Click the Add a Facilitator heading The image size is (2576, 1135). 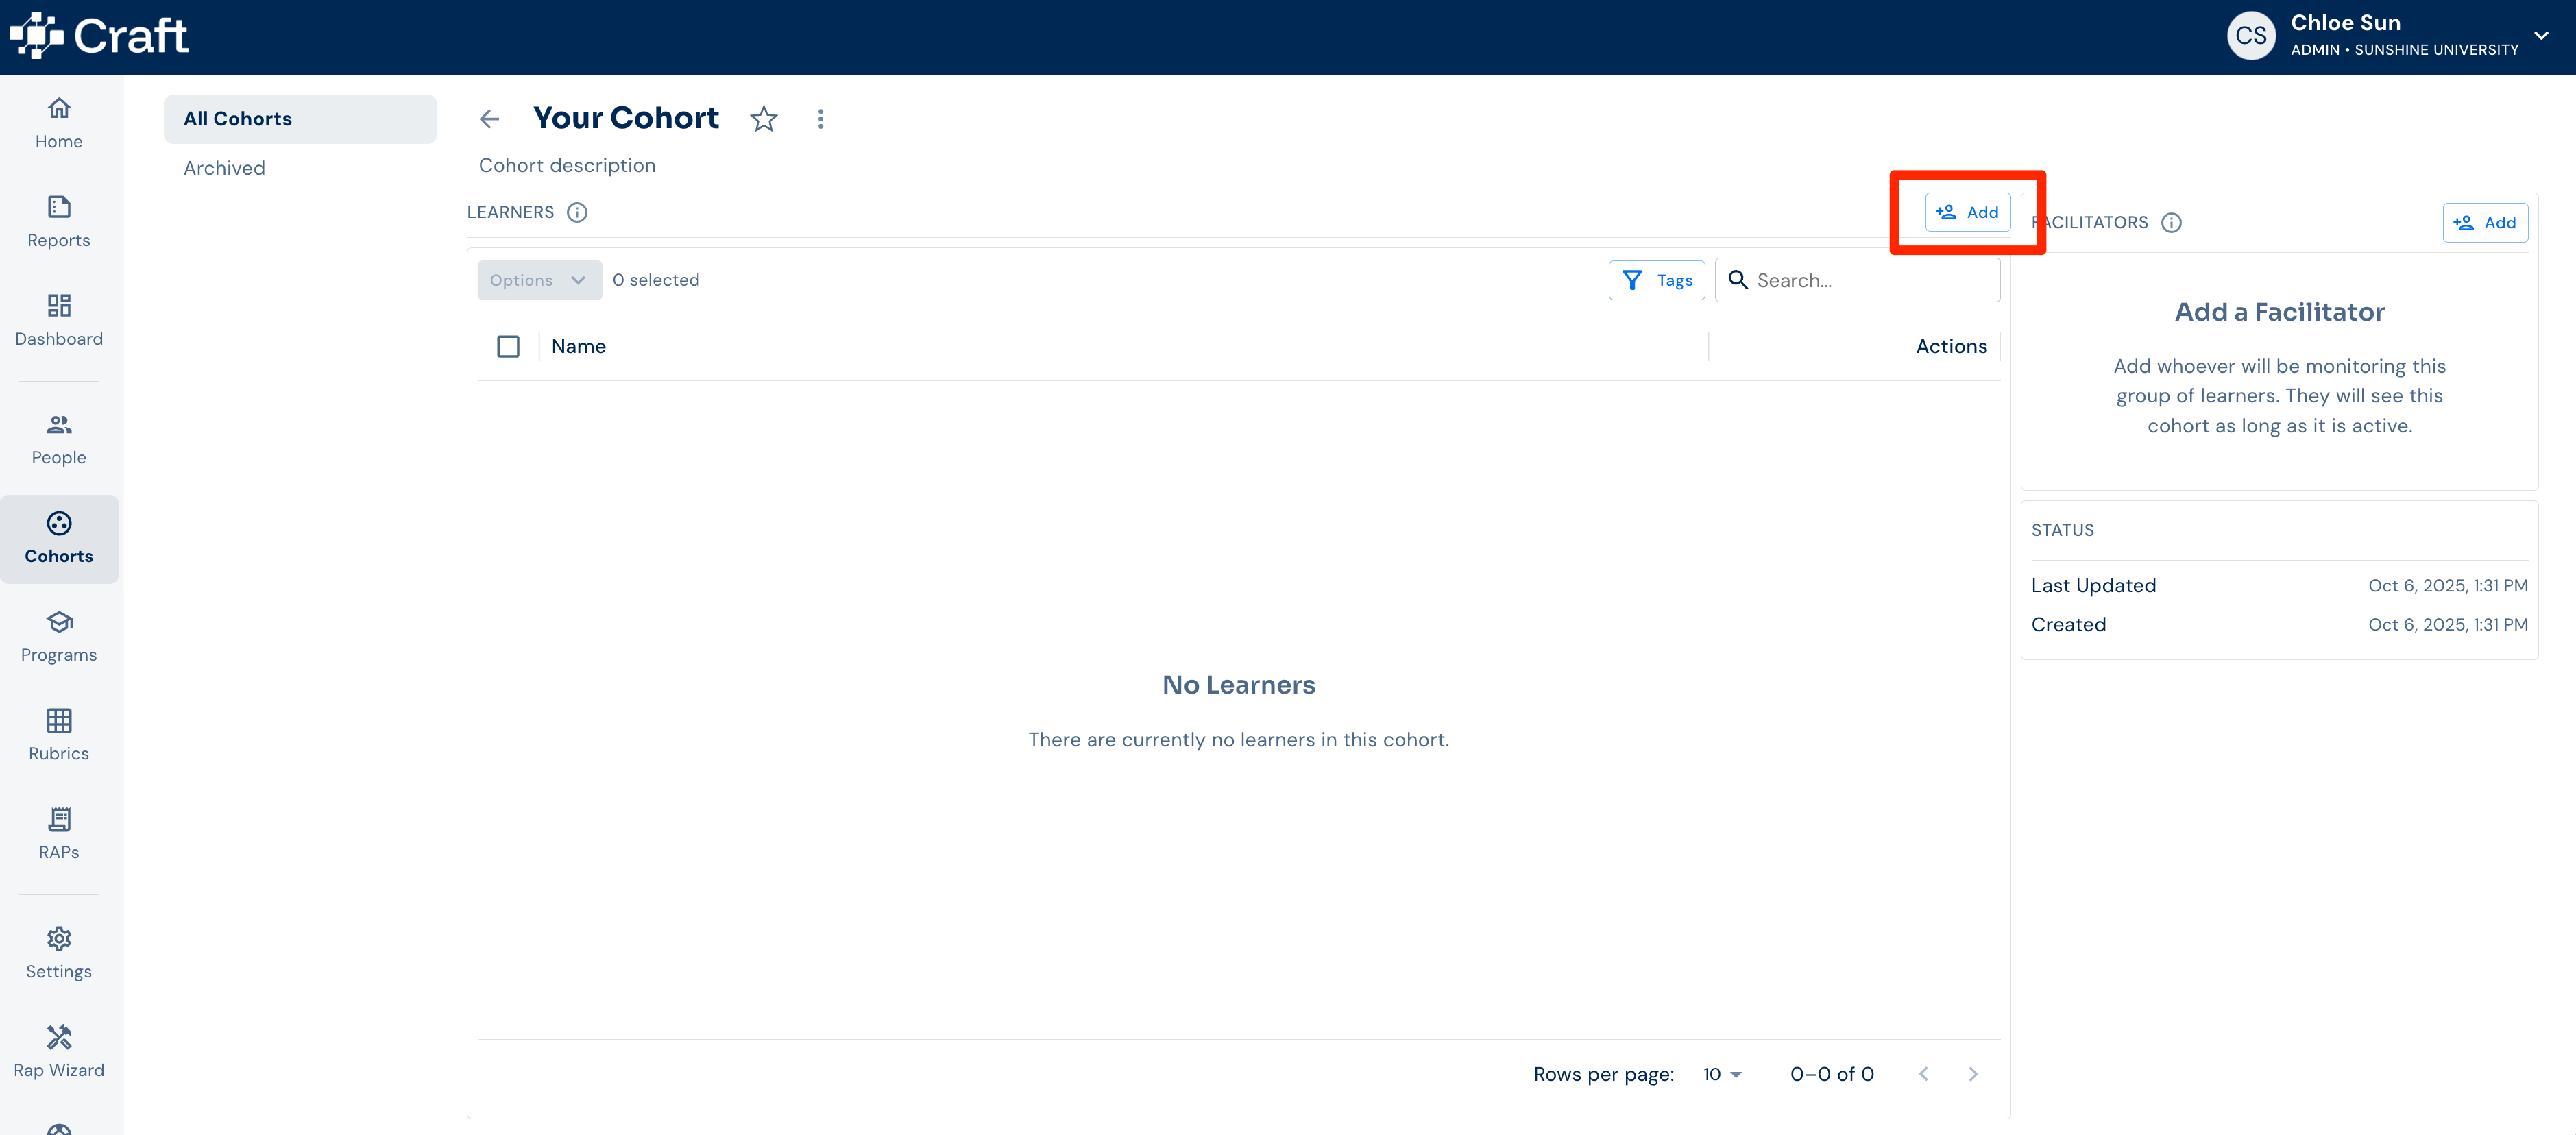click(2279, 312)
